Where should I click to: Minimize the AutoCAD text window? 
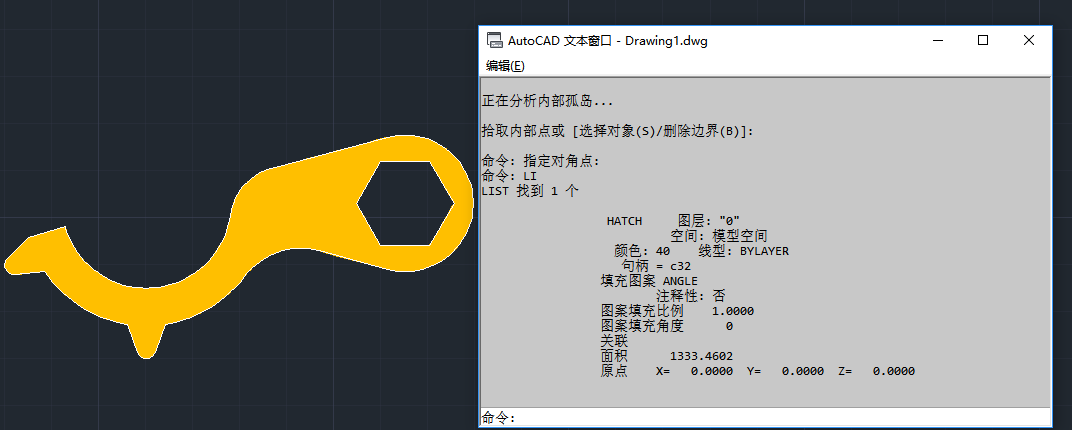[937, 40]
